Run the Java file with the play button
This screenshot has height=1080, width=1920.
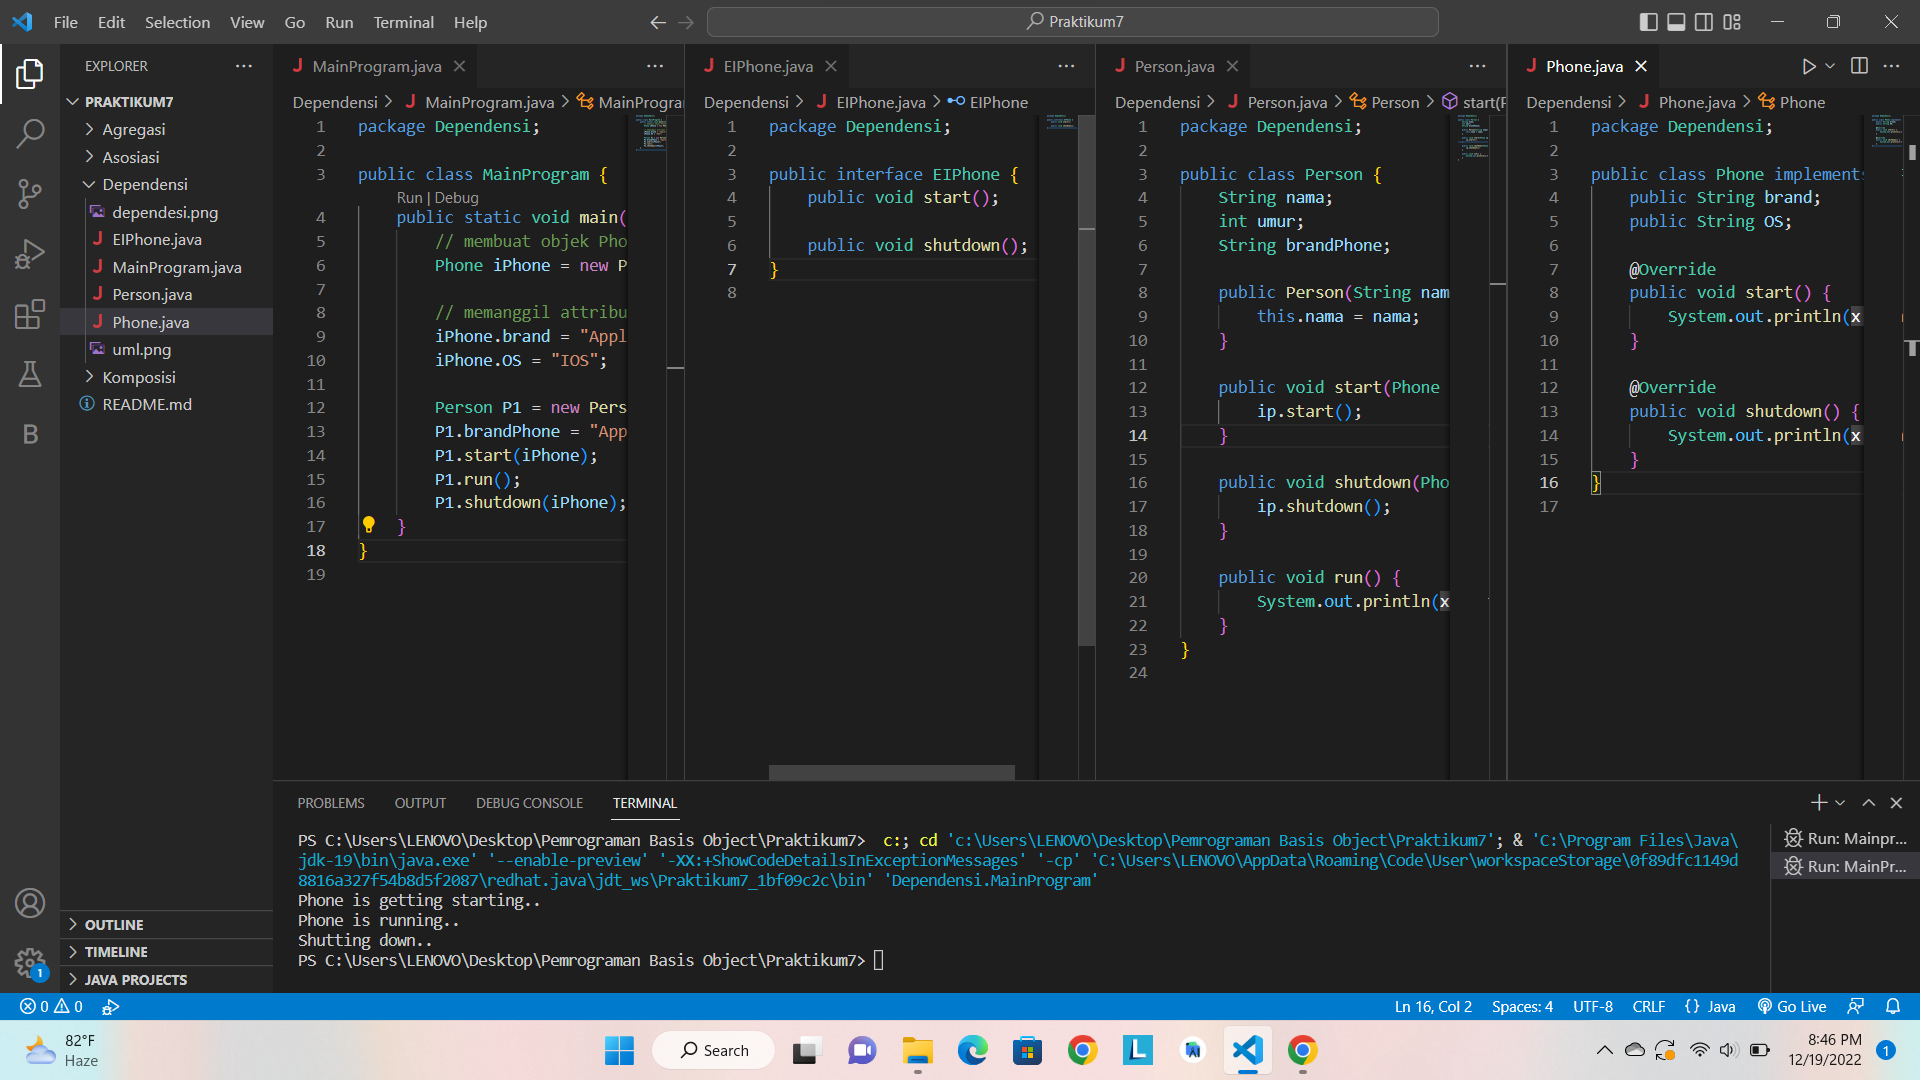coord(1808,66)
